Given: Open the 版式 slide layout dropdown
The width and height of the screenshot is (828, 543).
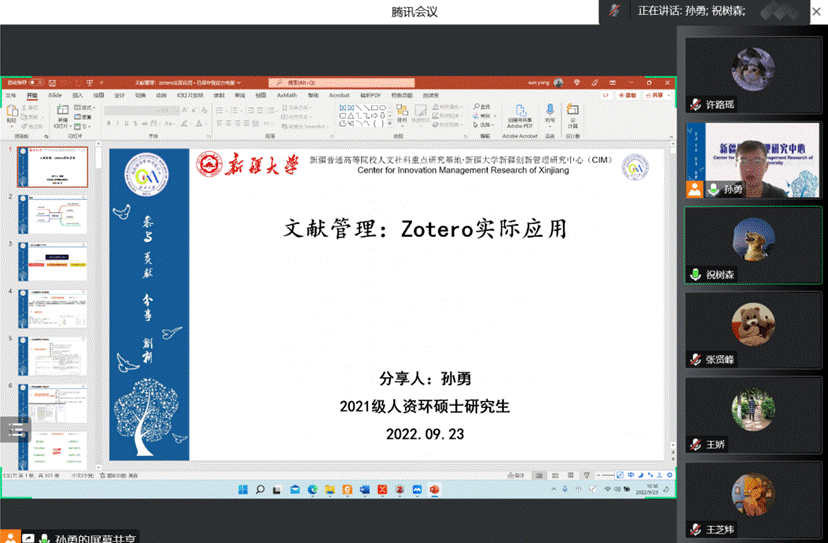Looking at the screenshot, I should click(x=84, y=108).
